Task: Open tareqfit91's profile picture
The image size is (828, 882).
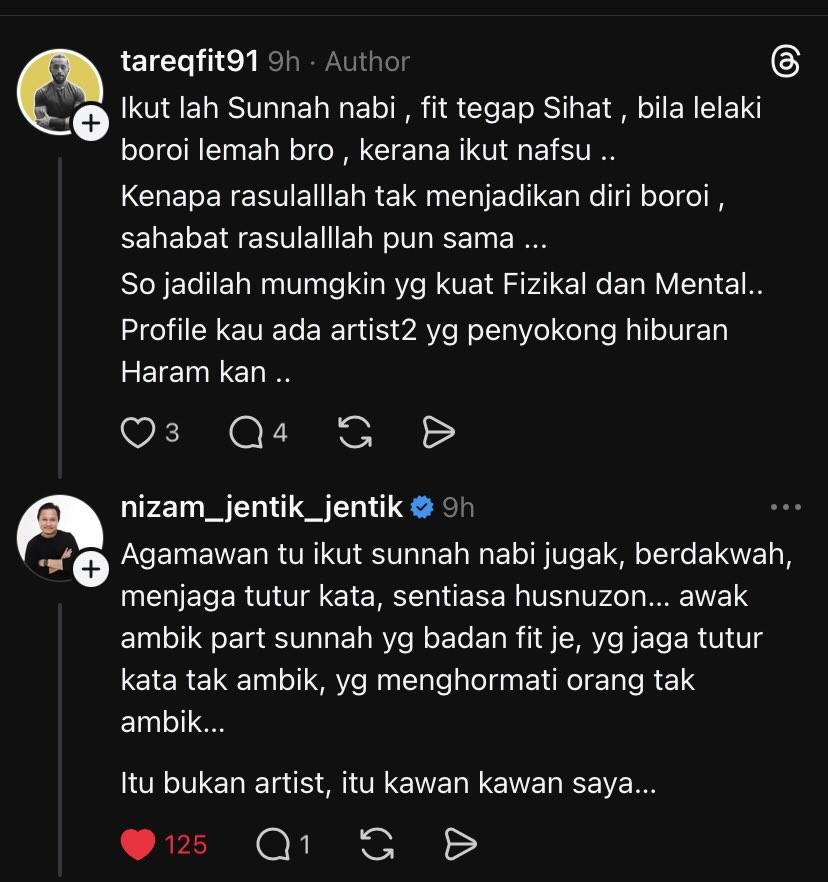Action: click(58, 90)
